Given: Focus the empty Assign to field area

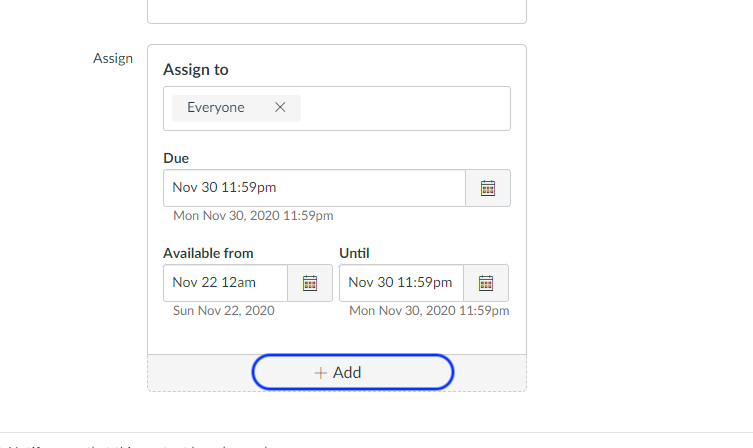Looking at the screenshot, I should point(405,109).
